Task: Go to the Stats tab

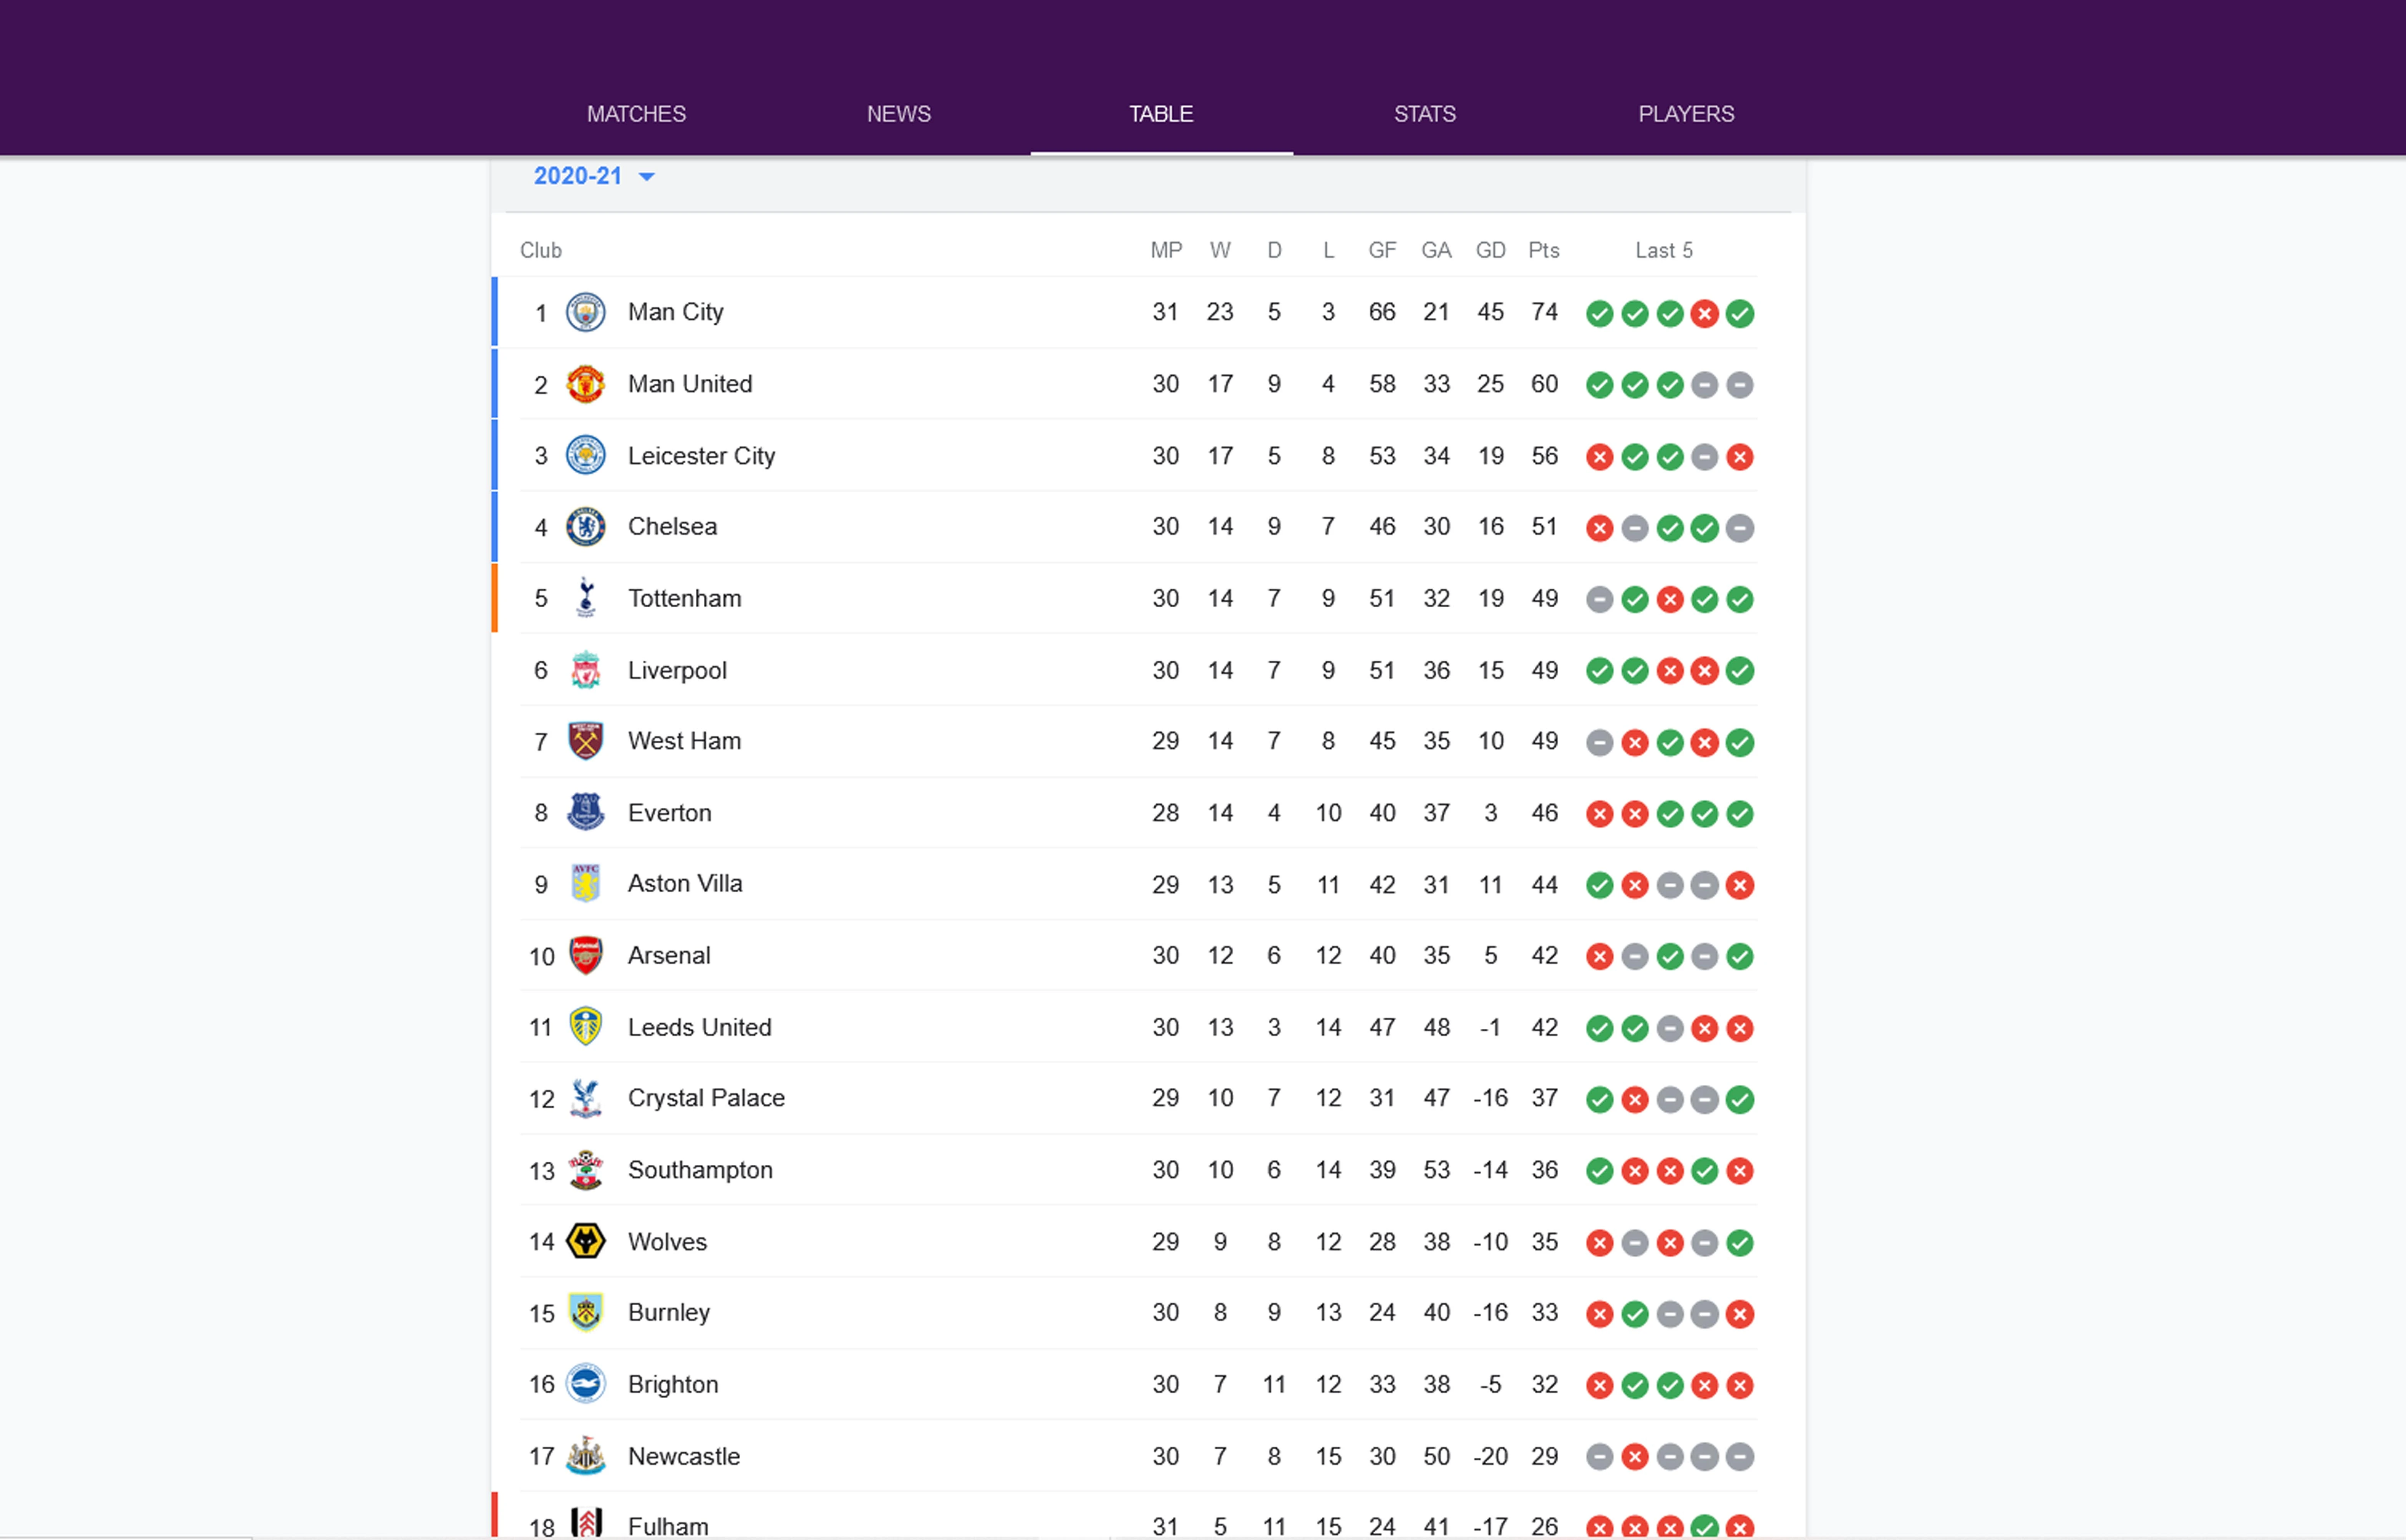Action: pyautogui.click(x=1424, y=114)
